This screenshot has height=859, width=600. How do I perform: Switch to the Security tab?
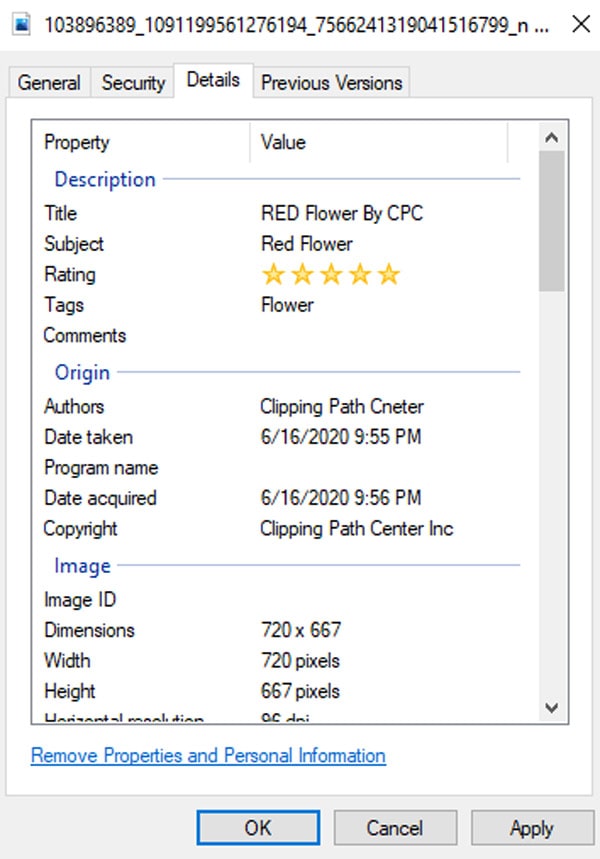pos(132,83)
